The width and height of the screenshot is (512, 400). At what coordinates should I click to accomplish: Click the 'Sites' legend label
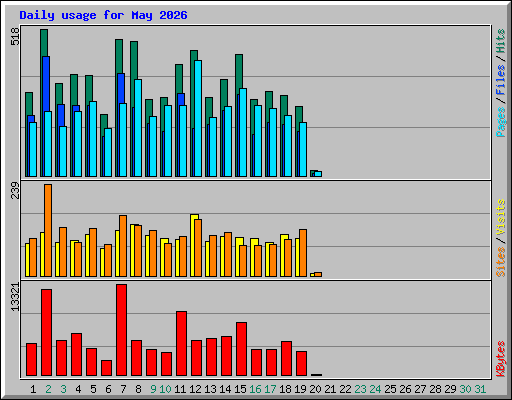(501, 262)
